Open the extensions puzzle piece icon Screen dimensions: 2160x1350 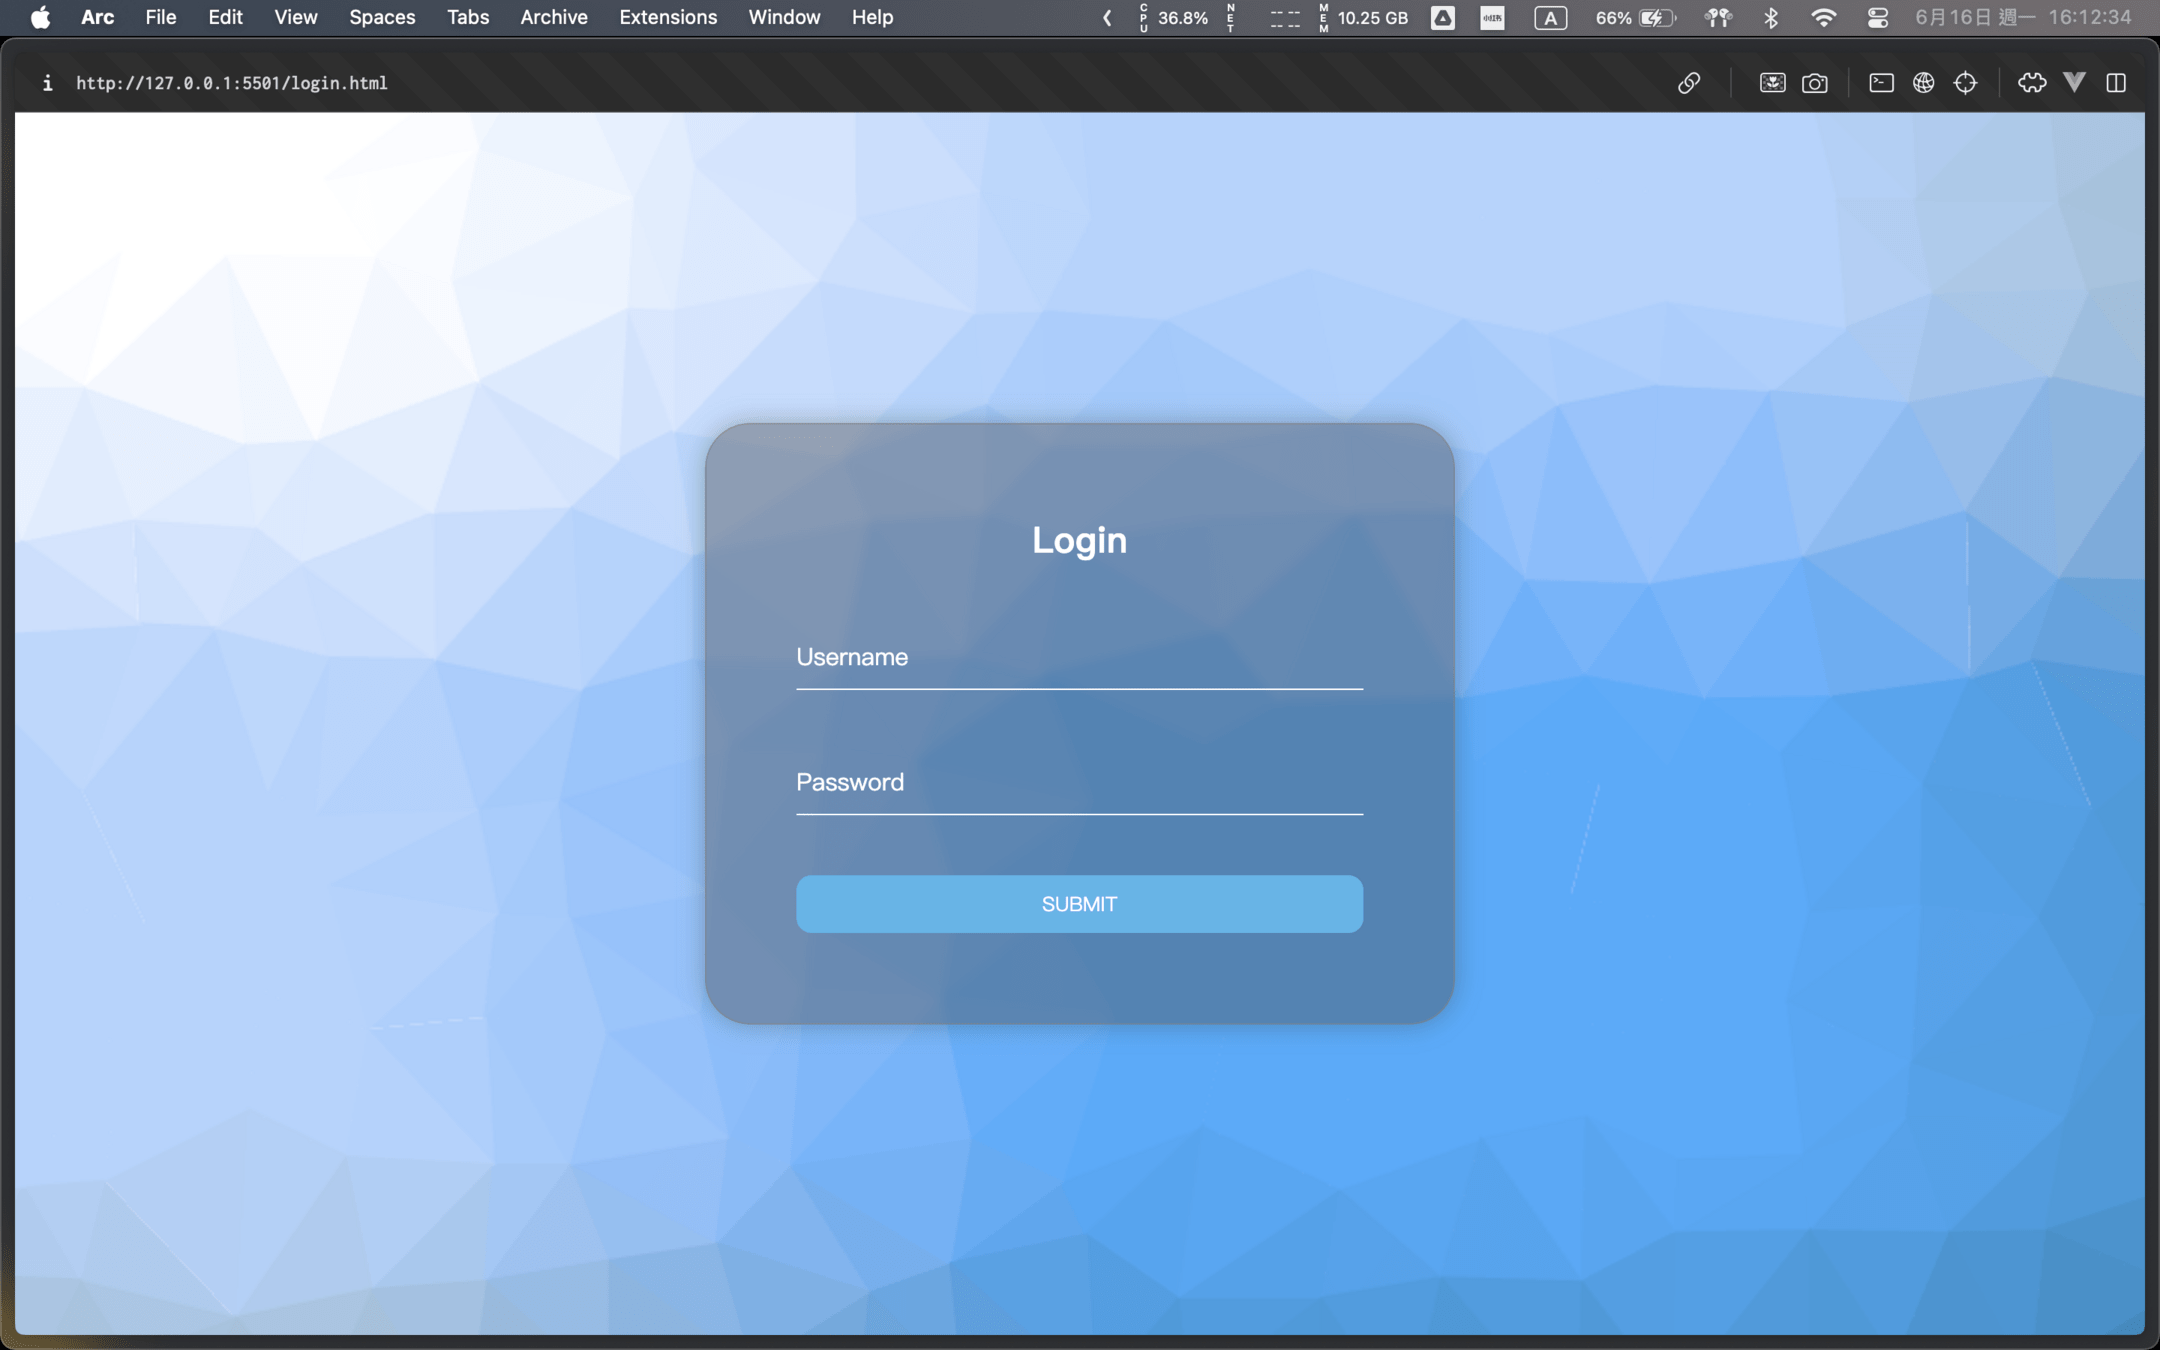click(2031, 83)
